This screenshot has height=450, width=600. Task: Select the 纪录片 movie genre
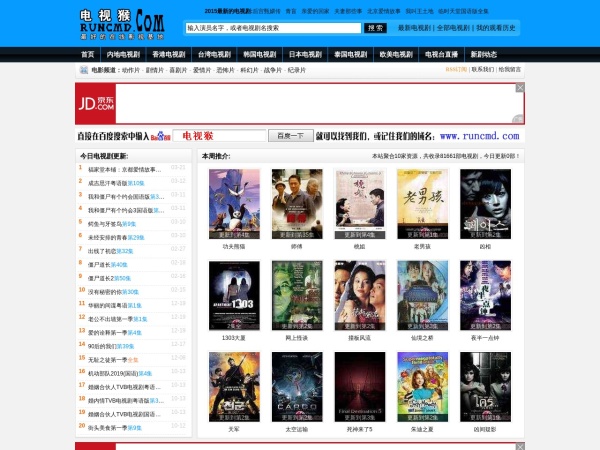coord(297,70)
